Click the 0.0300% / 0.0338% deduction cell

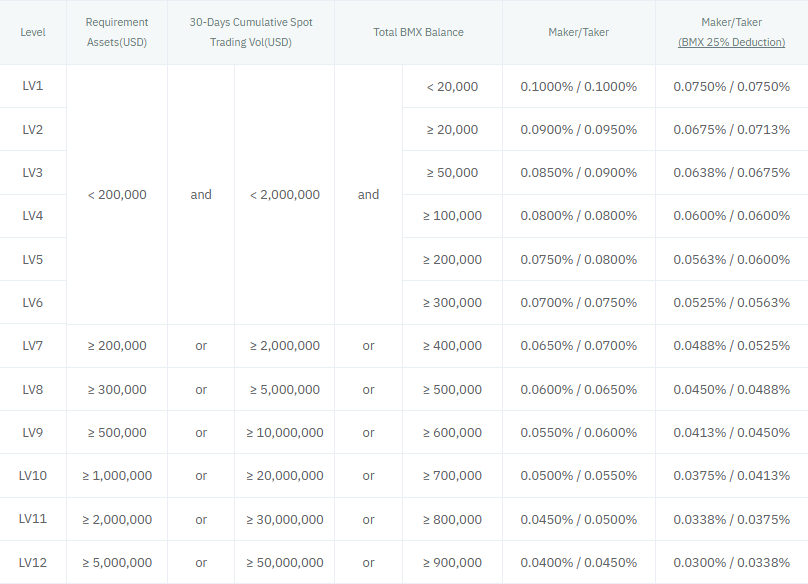coord(730,562)
